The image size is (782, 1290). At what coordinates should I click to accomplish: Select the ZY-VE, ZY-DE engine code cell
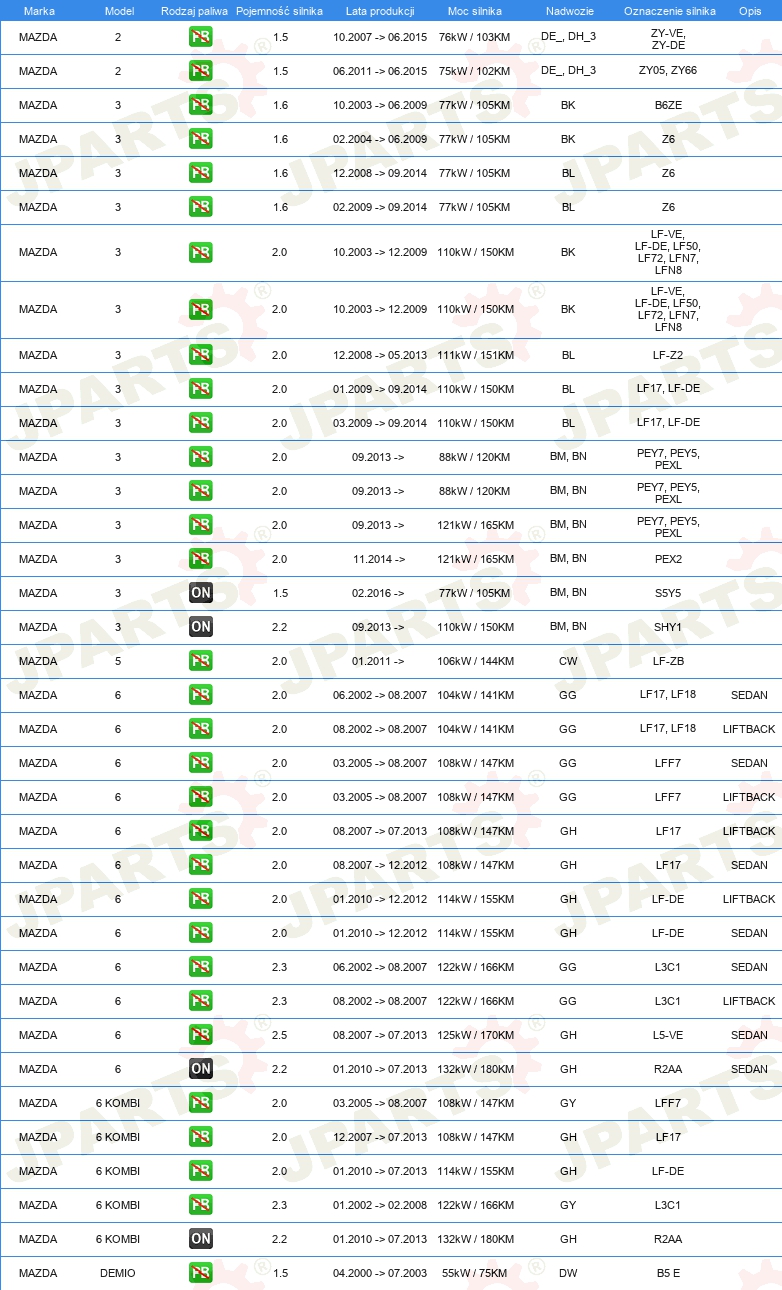[668, 39]
